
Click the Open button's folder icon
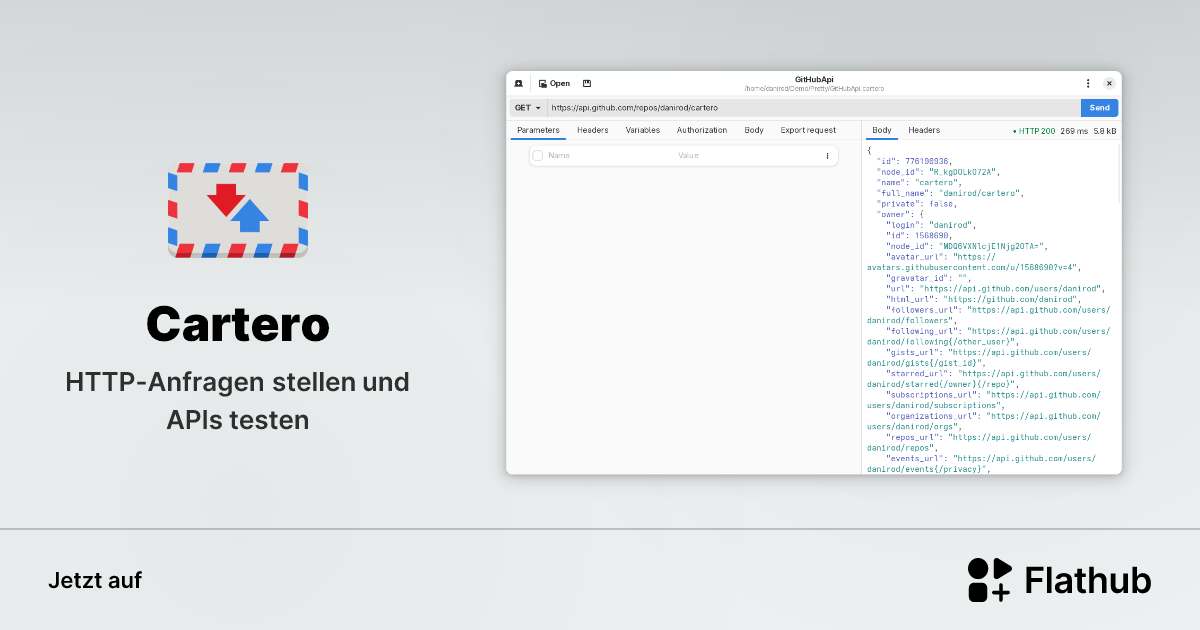click(543, 83)
